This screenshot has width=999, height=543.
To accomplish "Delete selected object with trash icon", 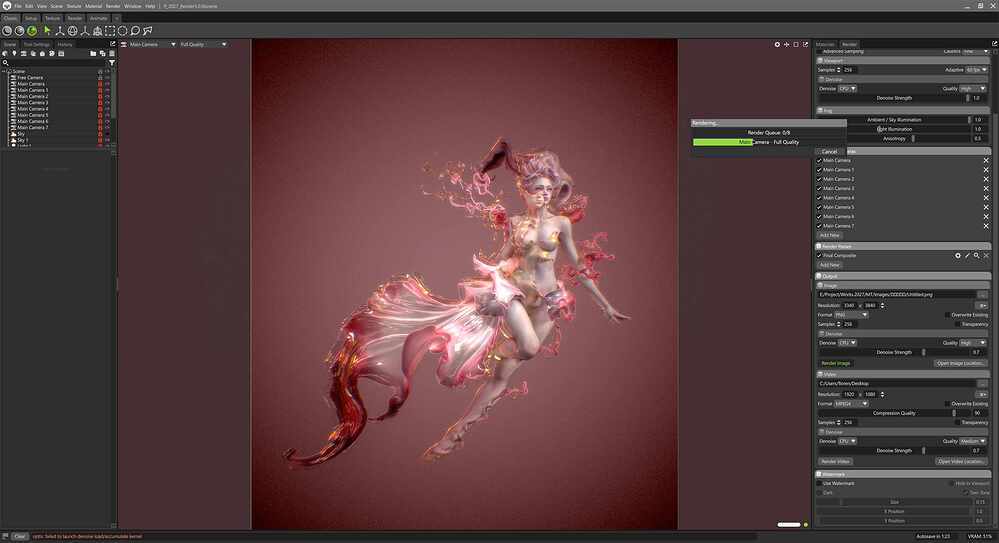I will click(x=111, y=54).
